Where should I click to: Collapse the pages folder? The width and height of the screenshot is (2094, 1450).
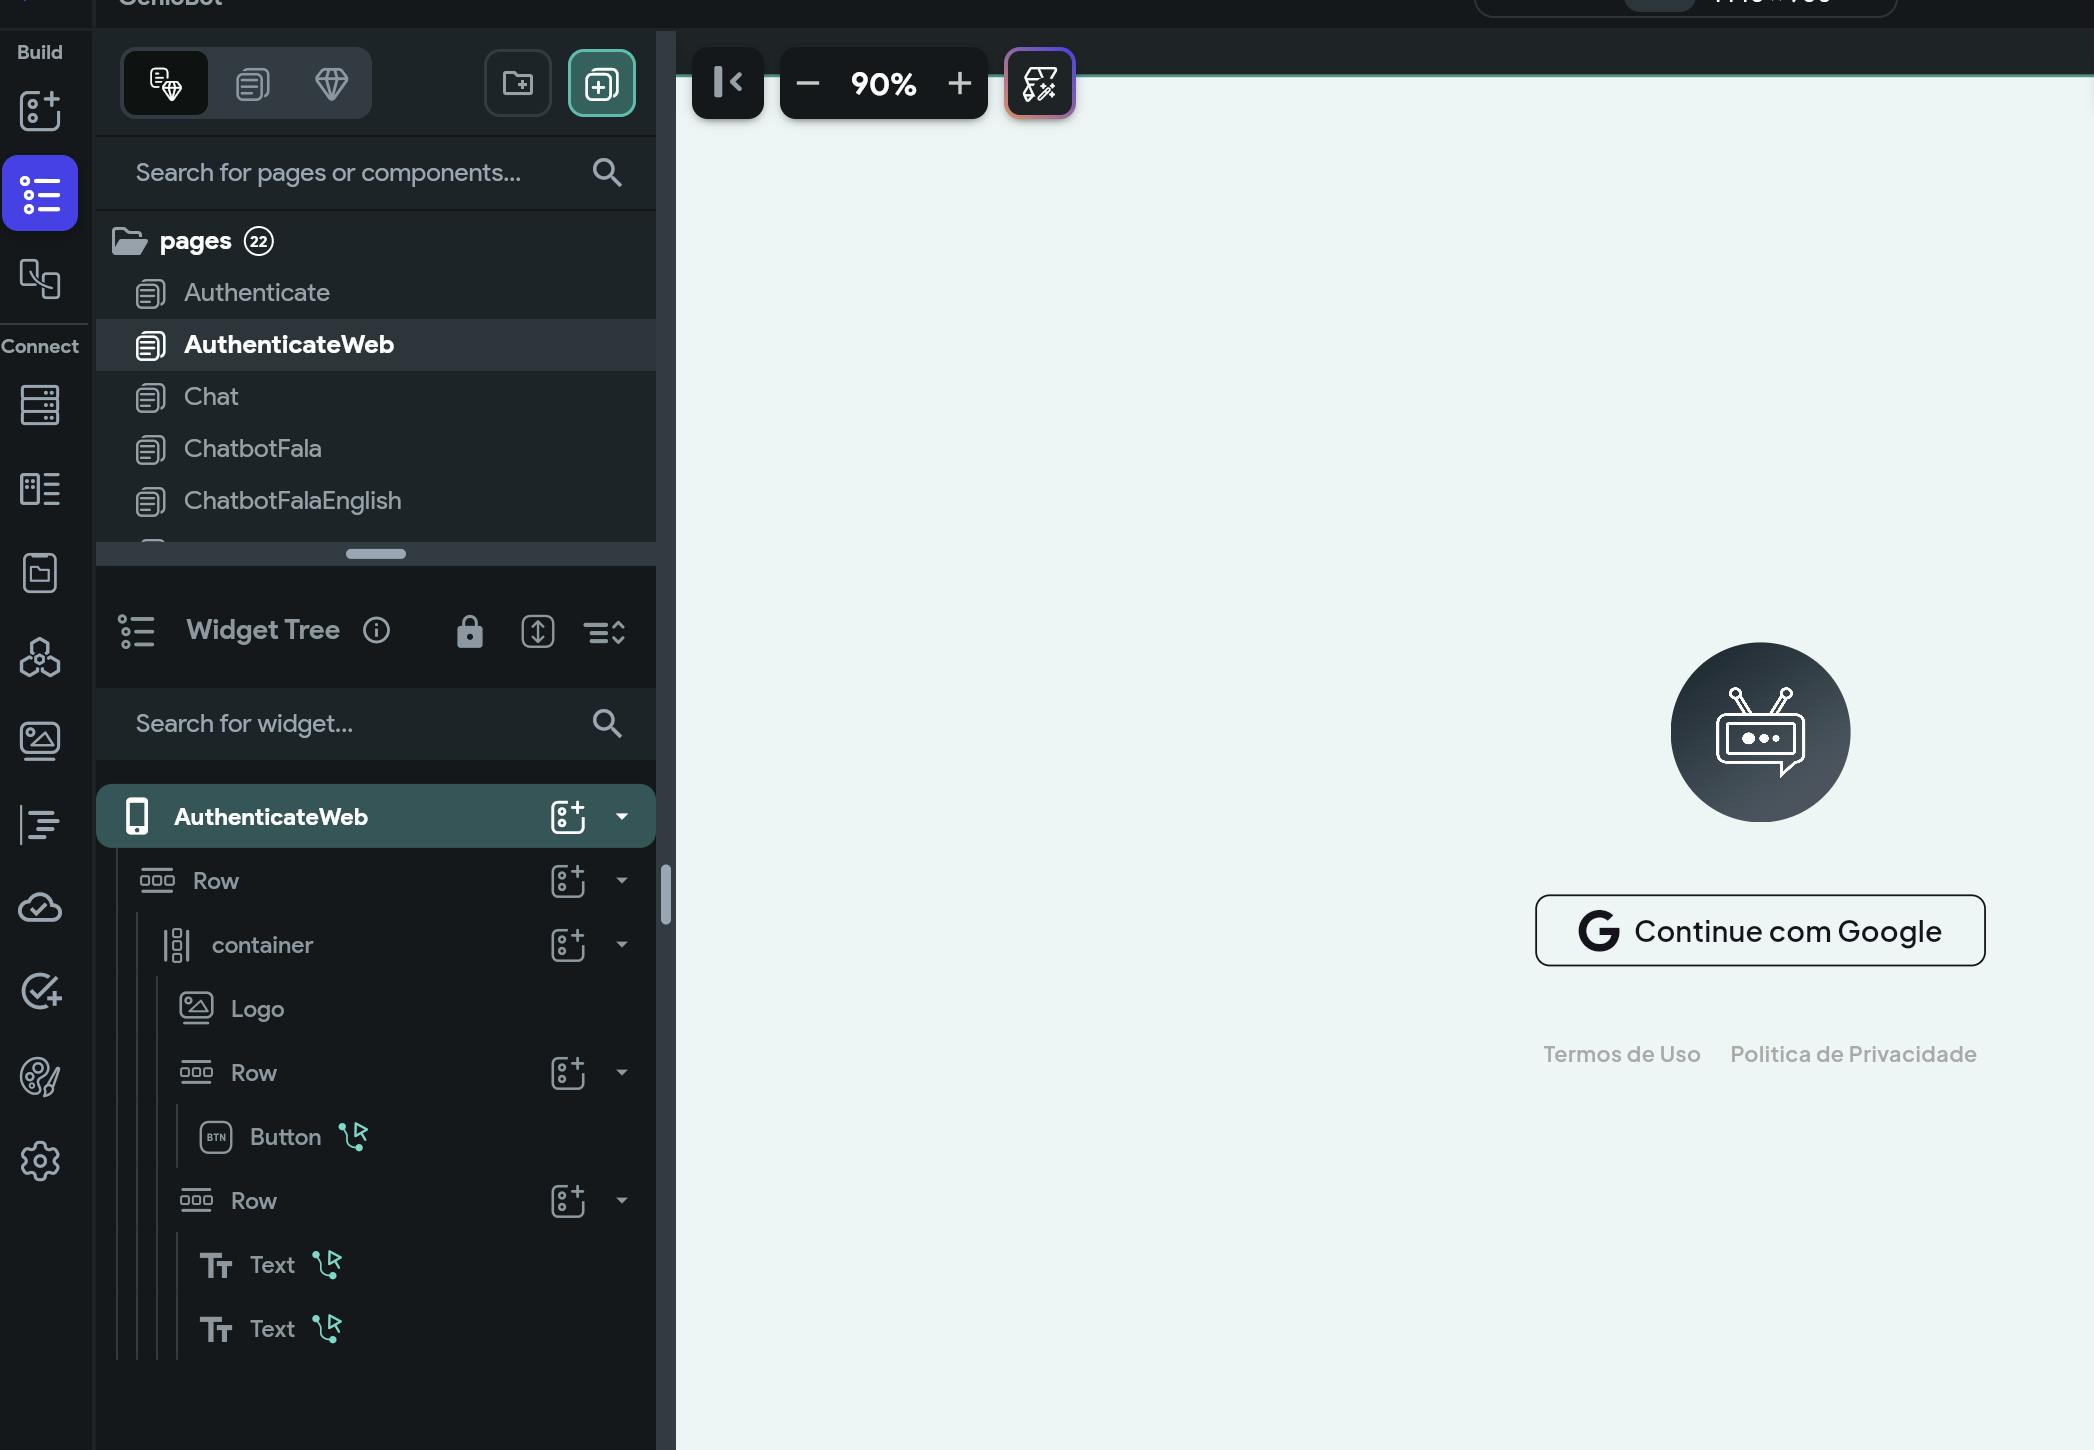(x=130, y=241)
